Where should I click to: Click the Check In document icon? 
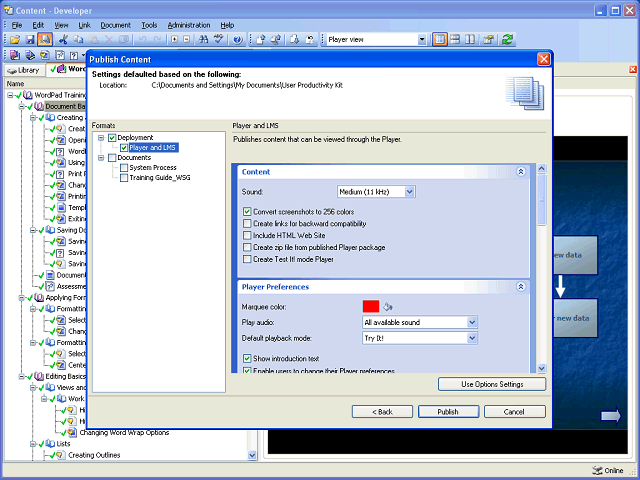[261, 39]
